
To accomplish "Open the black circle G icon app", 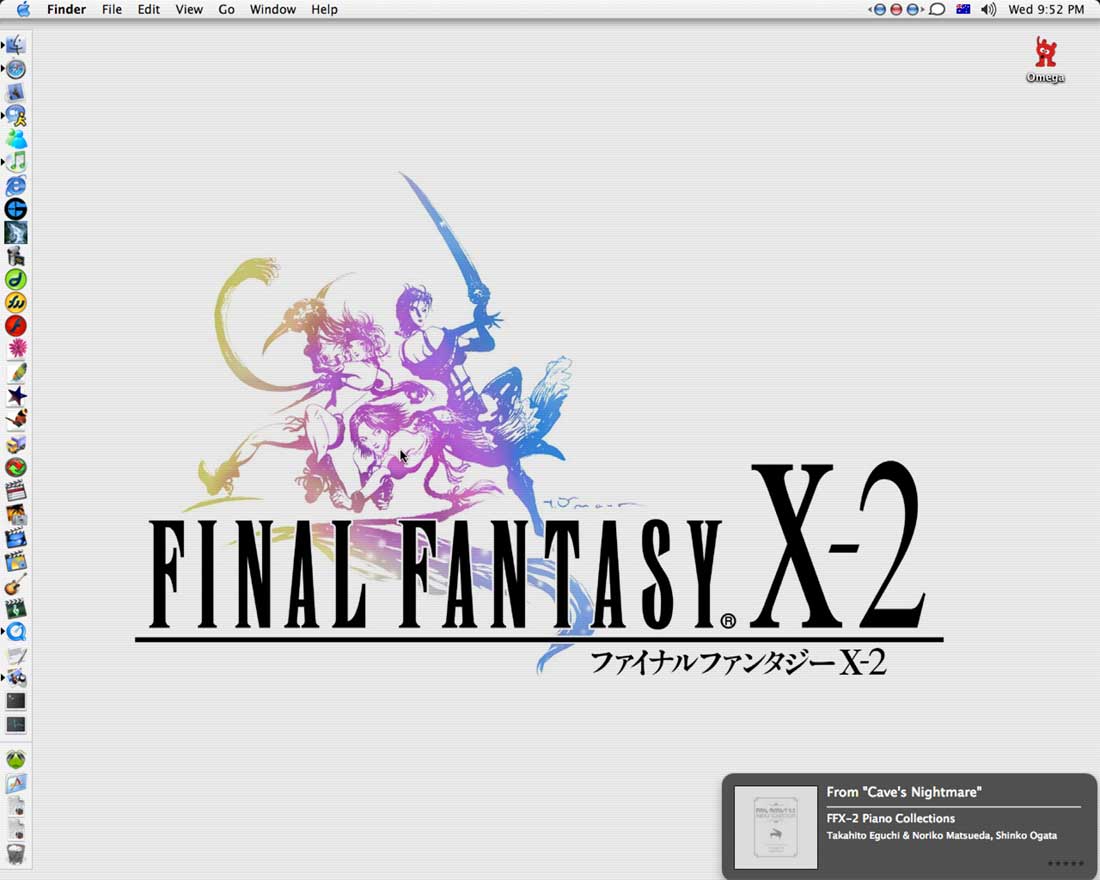I will (x=15, y=209).
